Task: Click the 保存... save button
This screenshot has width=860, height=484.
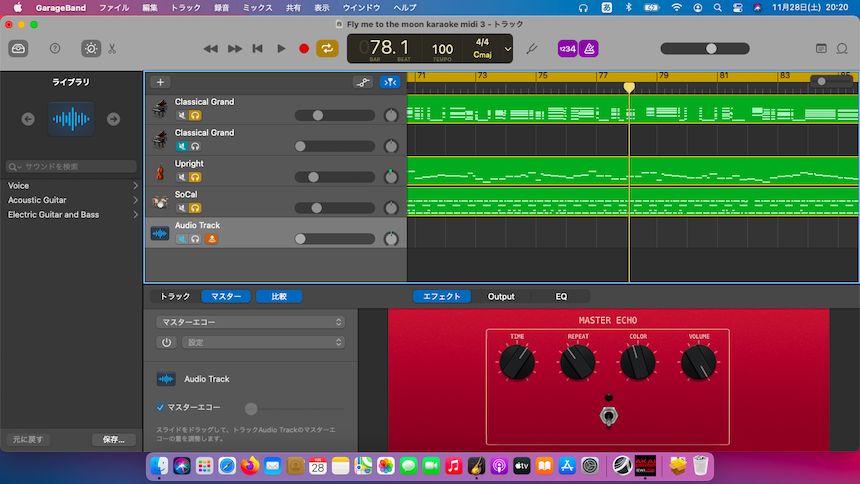Action: (114, 440)
